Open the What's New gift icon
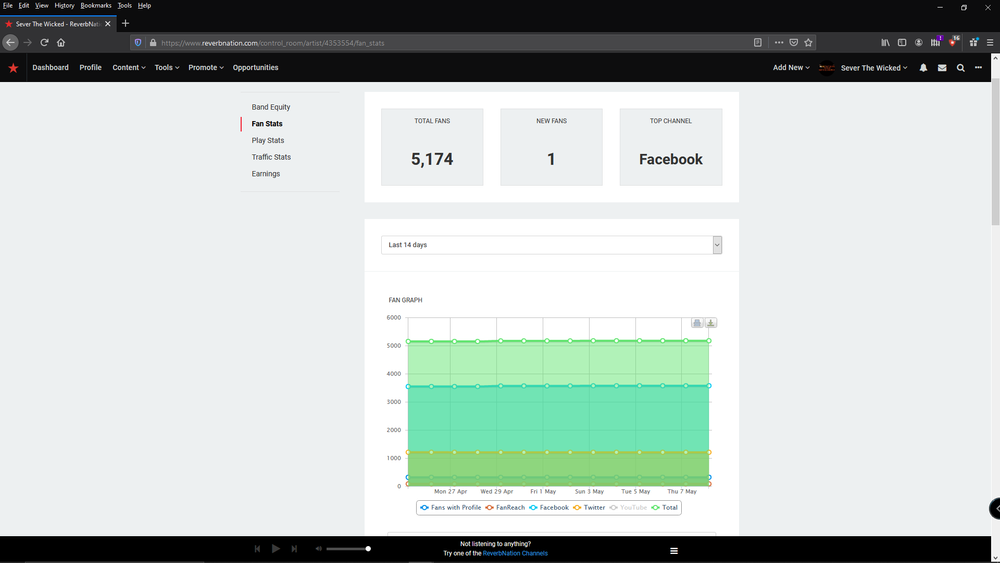The width and height of the screenshot is (1000, 563). (973, 43)
